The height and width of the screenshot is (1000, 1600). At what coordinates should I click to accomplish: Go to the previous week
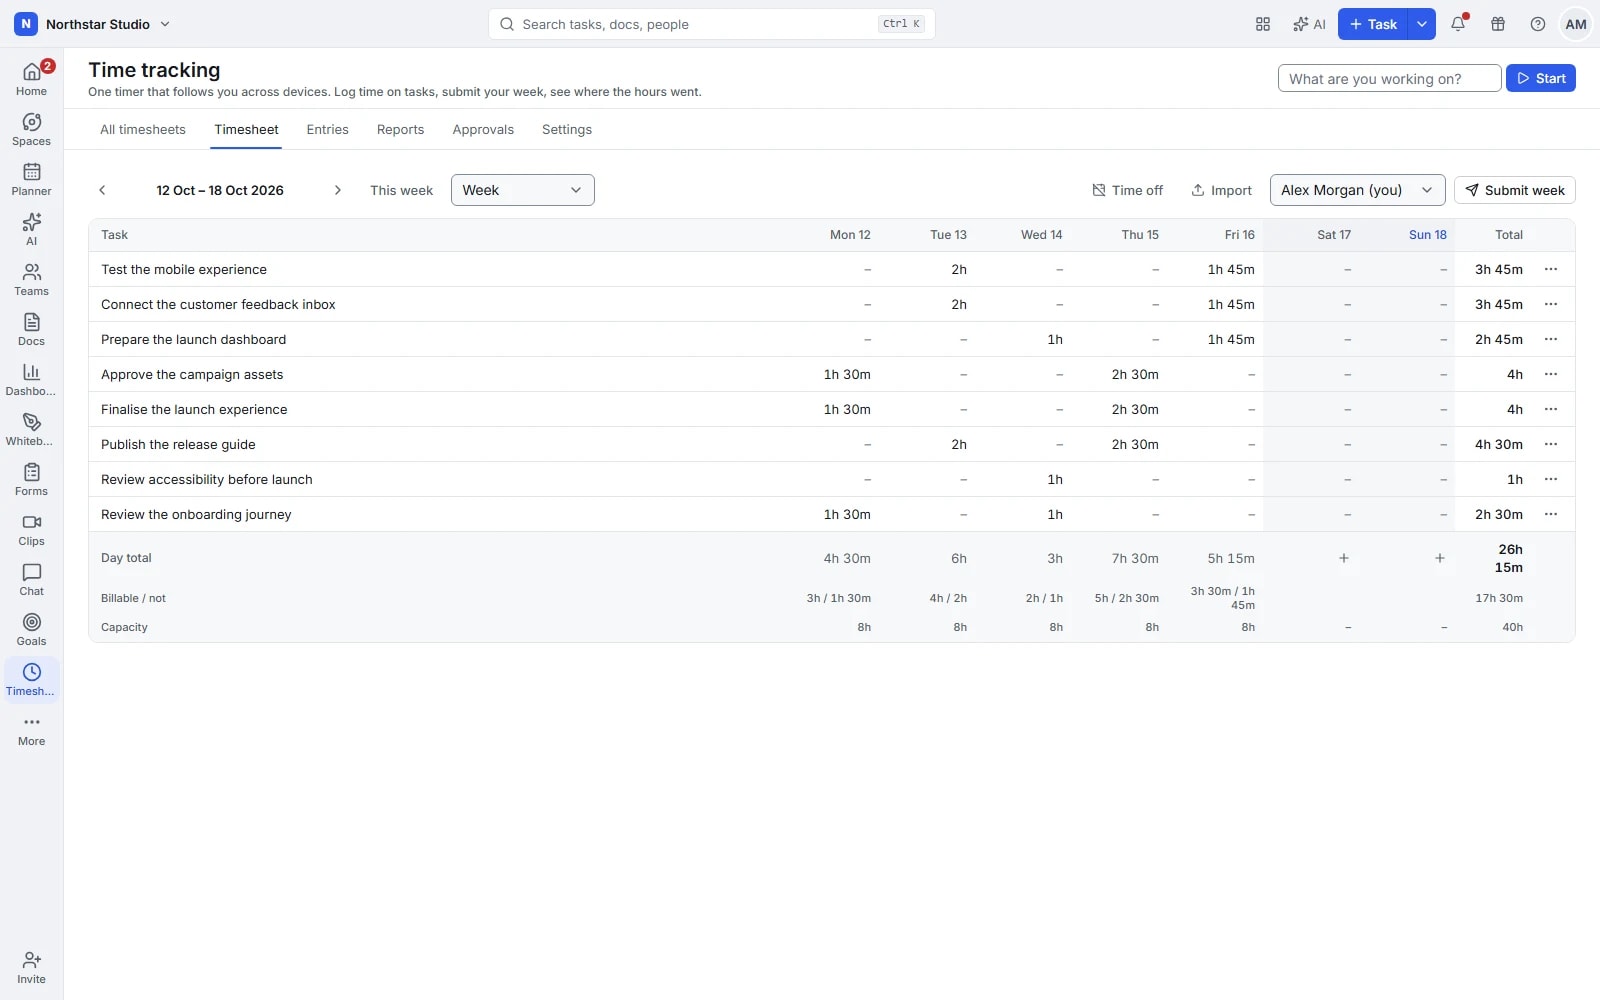click(102, 190)
